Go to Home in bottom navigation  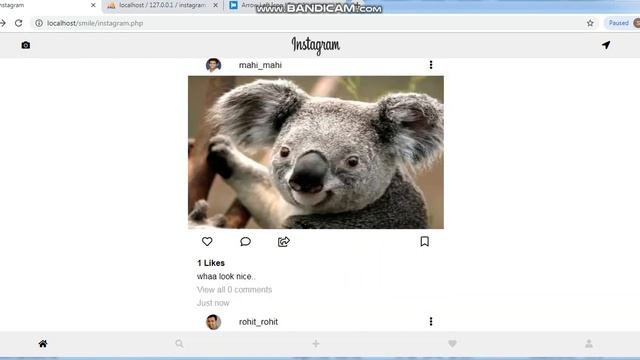[x=43, y=344]
